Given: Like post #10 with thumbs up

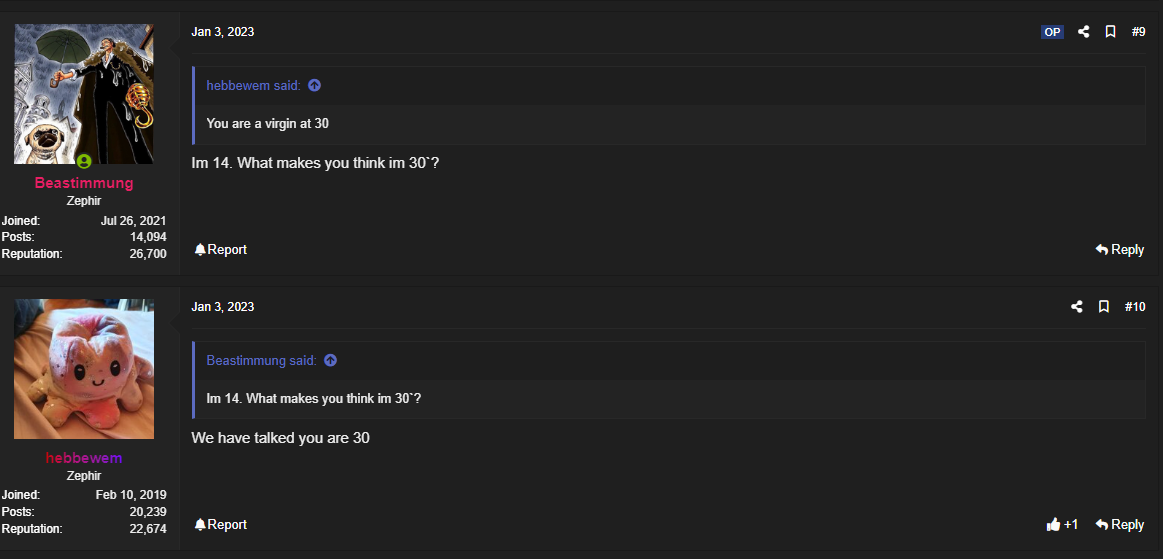Looking at the screenshot, I should [1061, 525].
